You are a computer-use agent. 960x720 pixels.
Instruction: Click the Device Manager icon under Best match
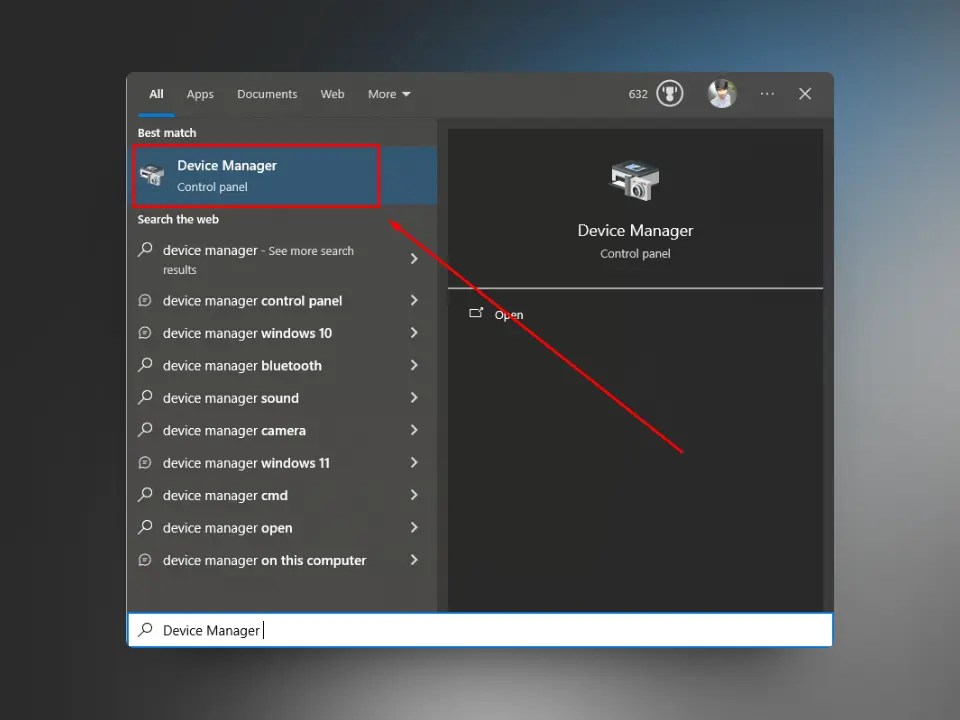[152, 175]
